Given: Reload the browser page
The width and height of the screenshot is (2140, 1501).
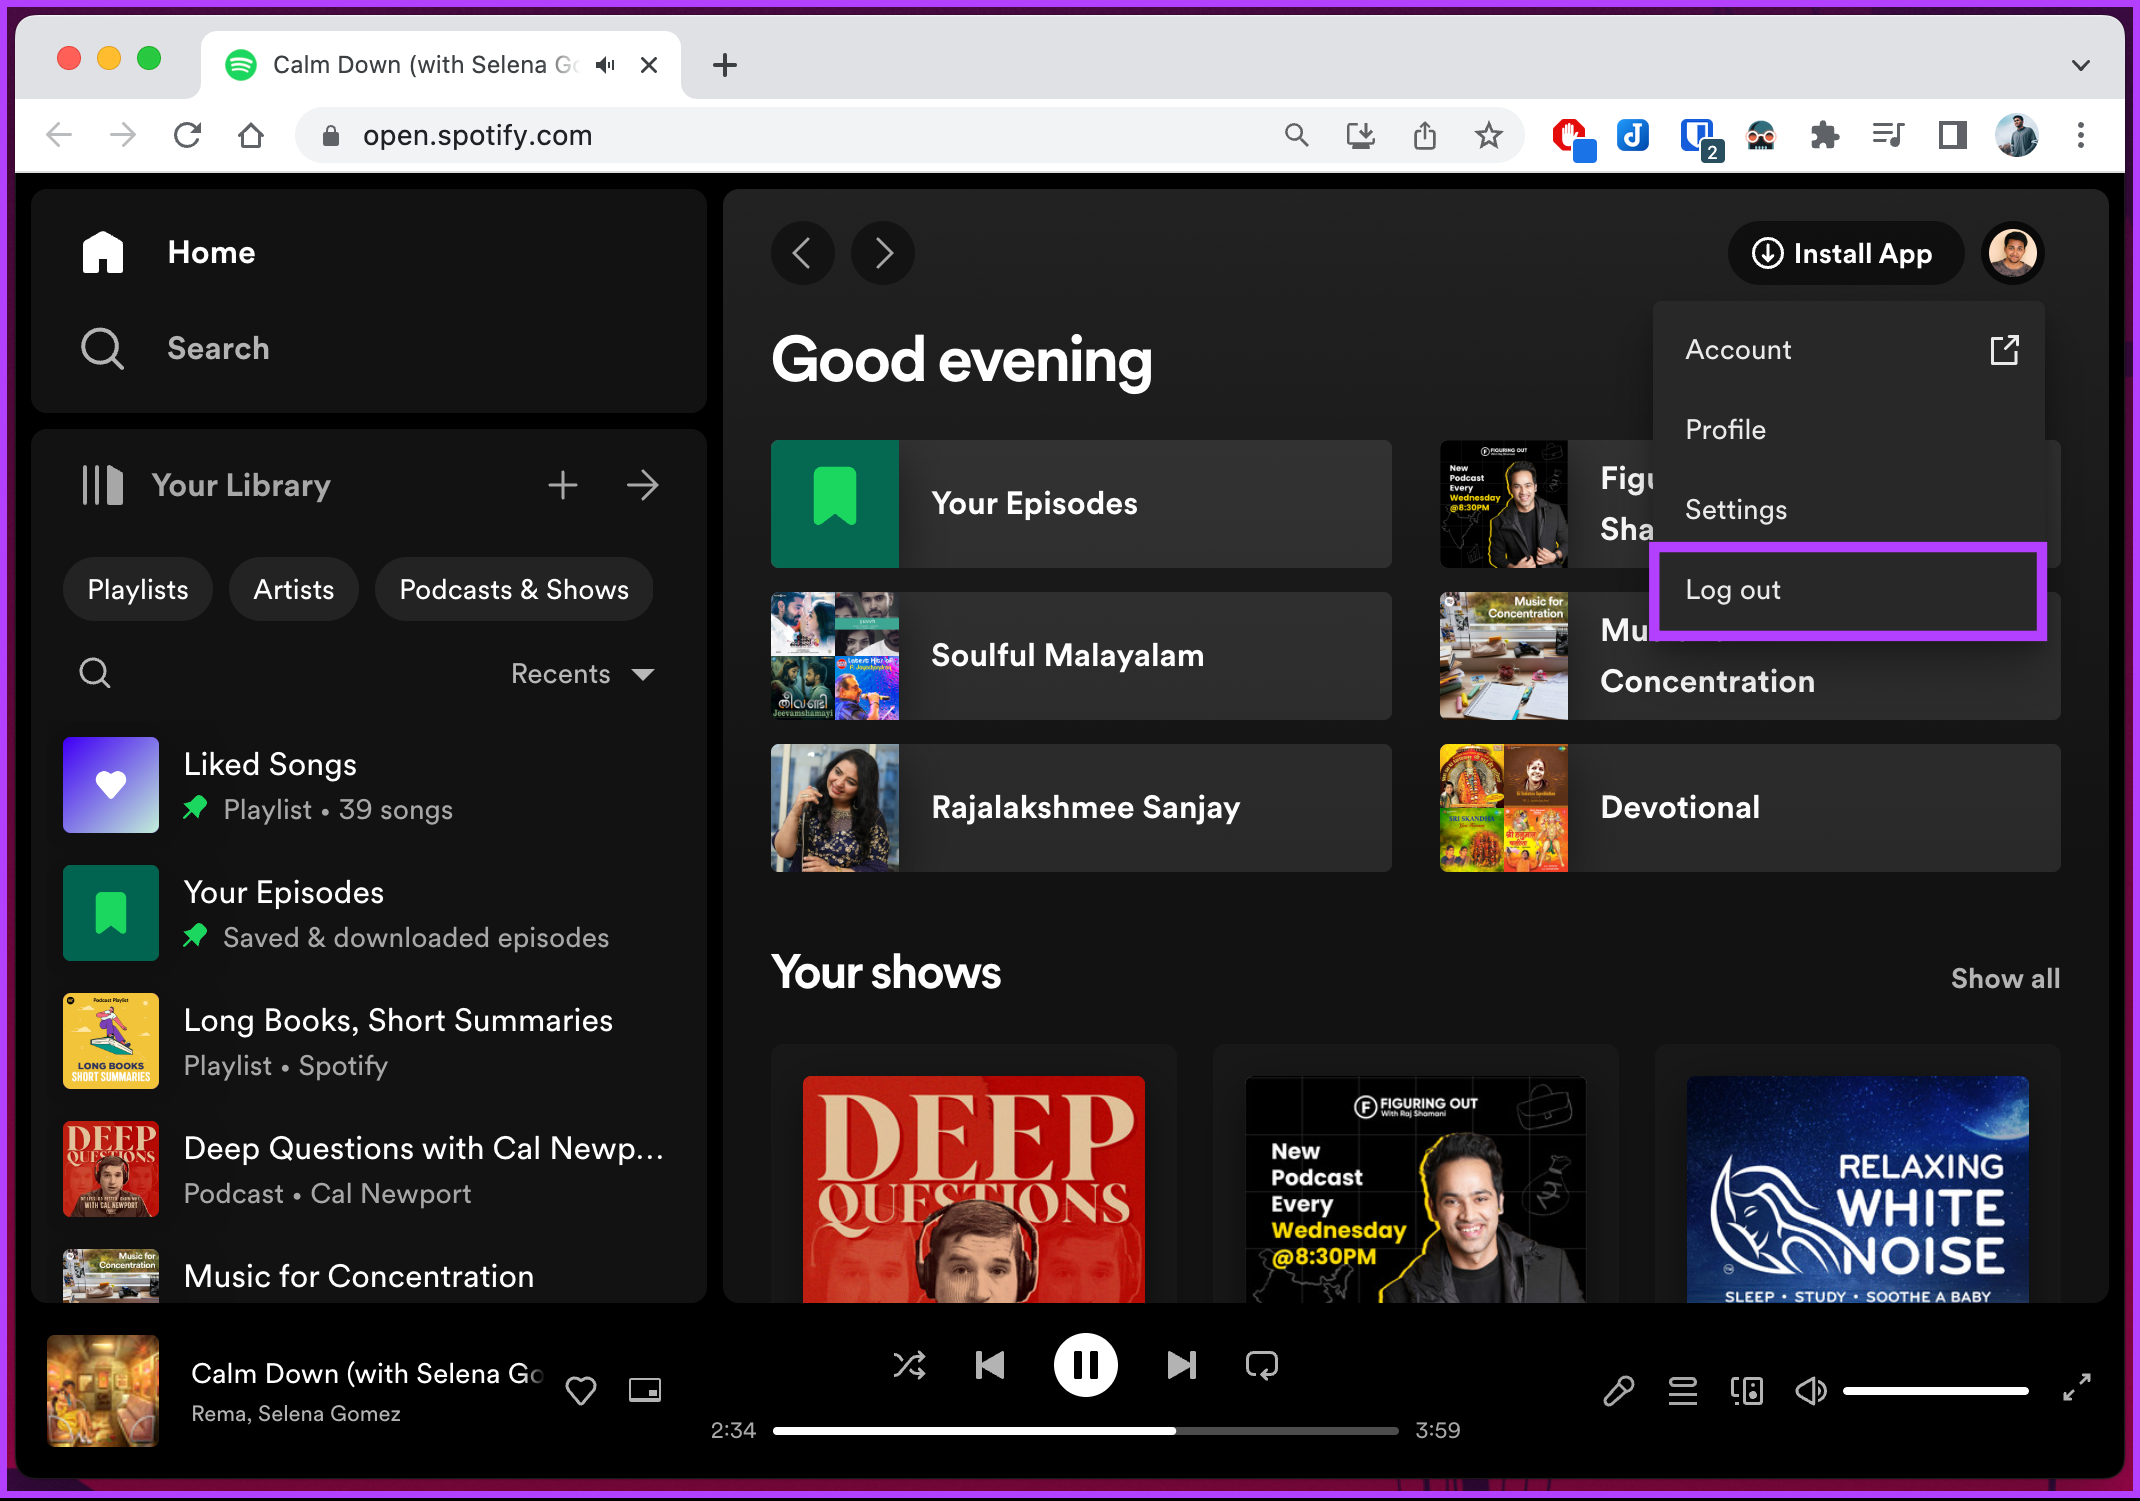Looking at the screenshot, I should 187,135.
